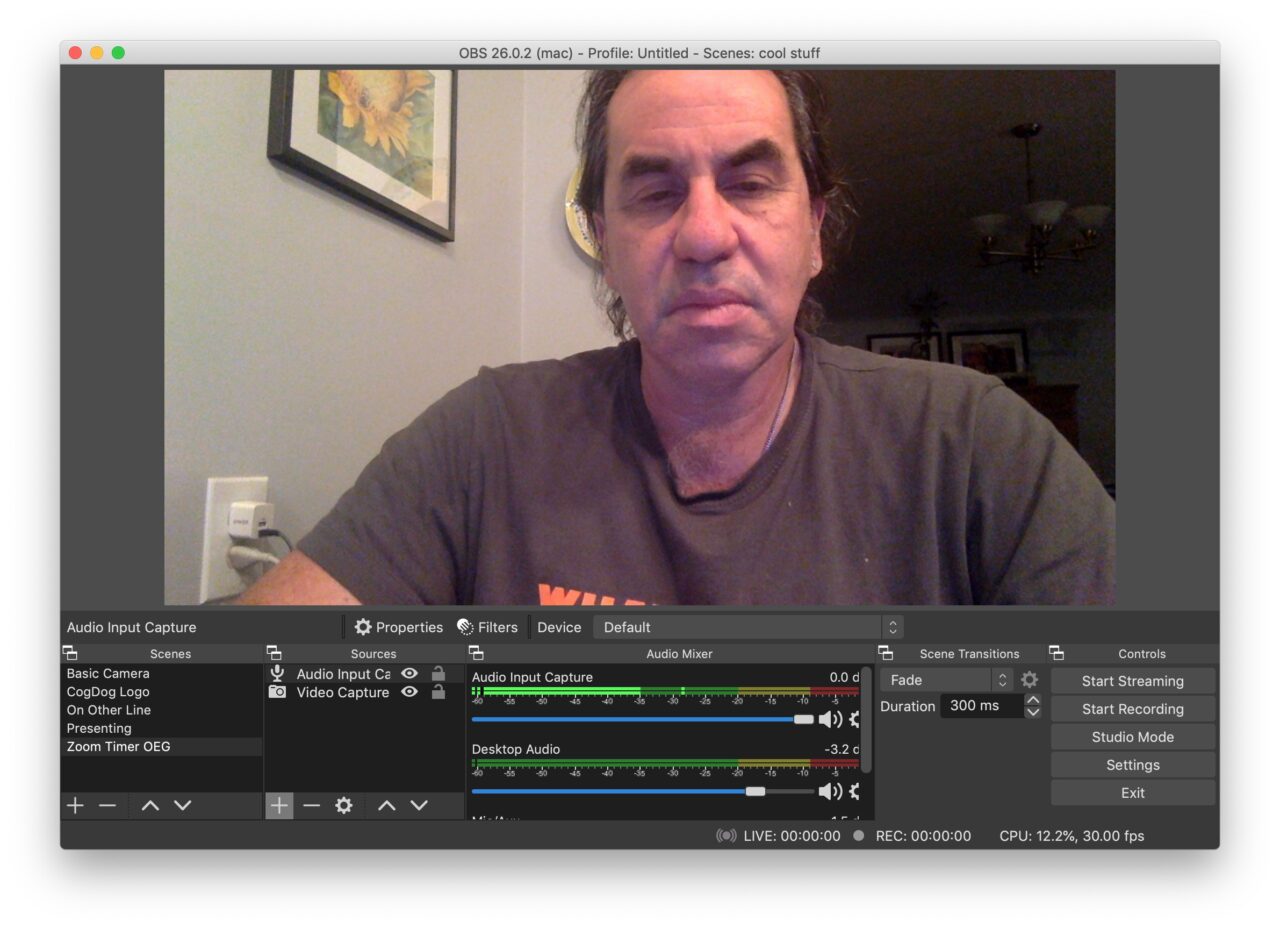Remove the selected scene with minus icon
Image resolution: width=1280 pixels, height=929 pixels.
point(108,805)
